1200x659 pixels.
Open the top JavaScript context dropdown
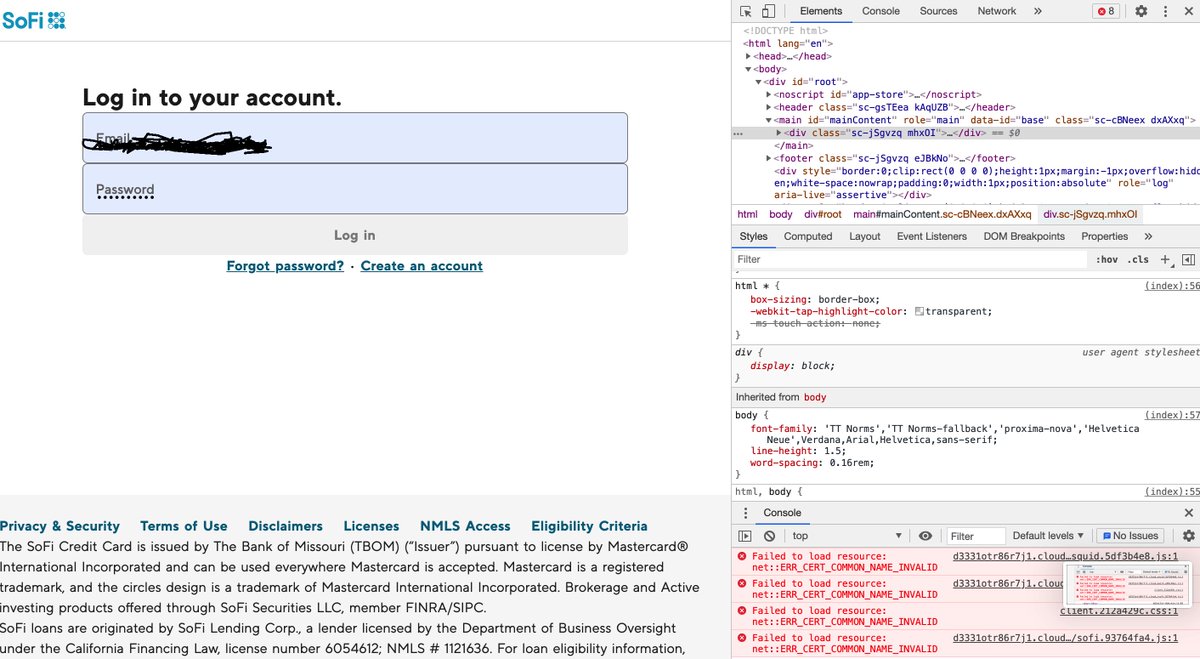(x=846, y=536)
